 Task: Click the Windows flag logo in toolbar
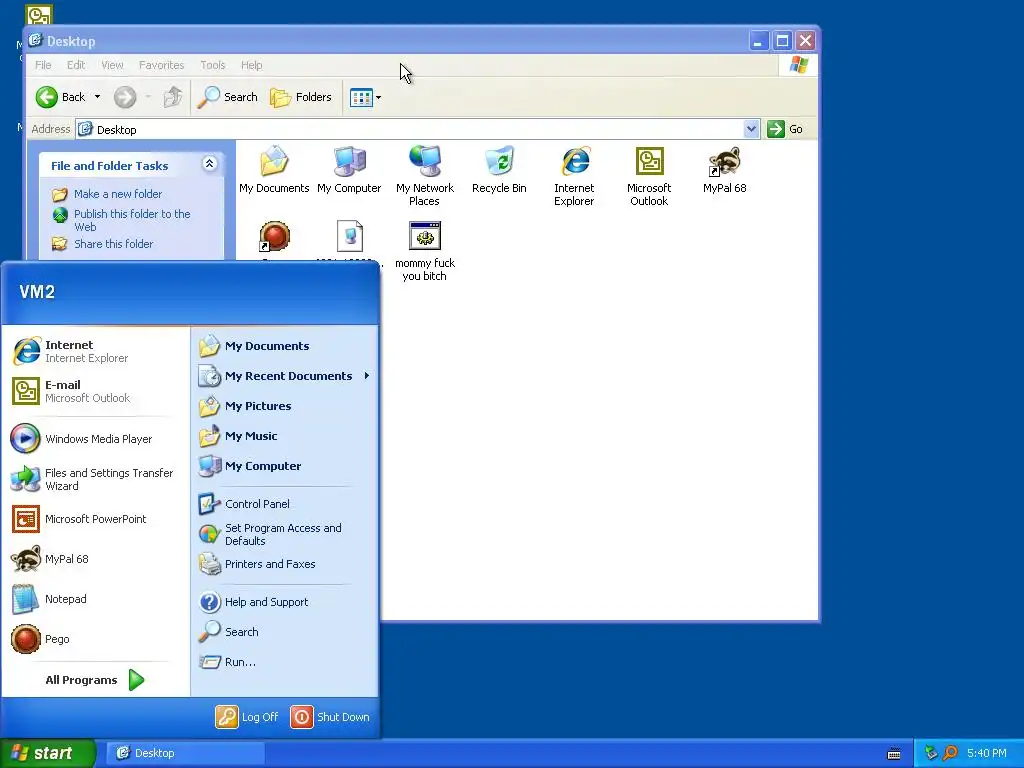tap(799, 65)
